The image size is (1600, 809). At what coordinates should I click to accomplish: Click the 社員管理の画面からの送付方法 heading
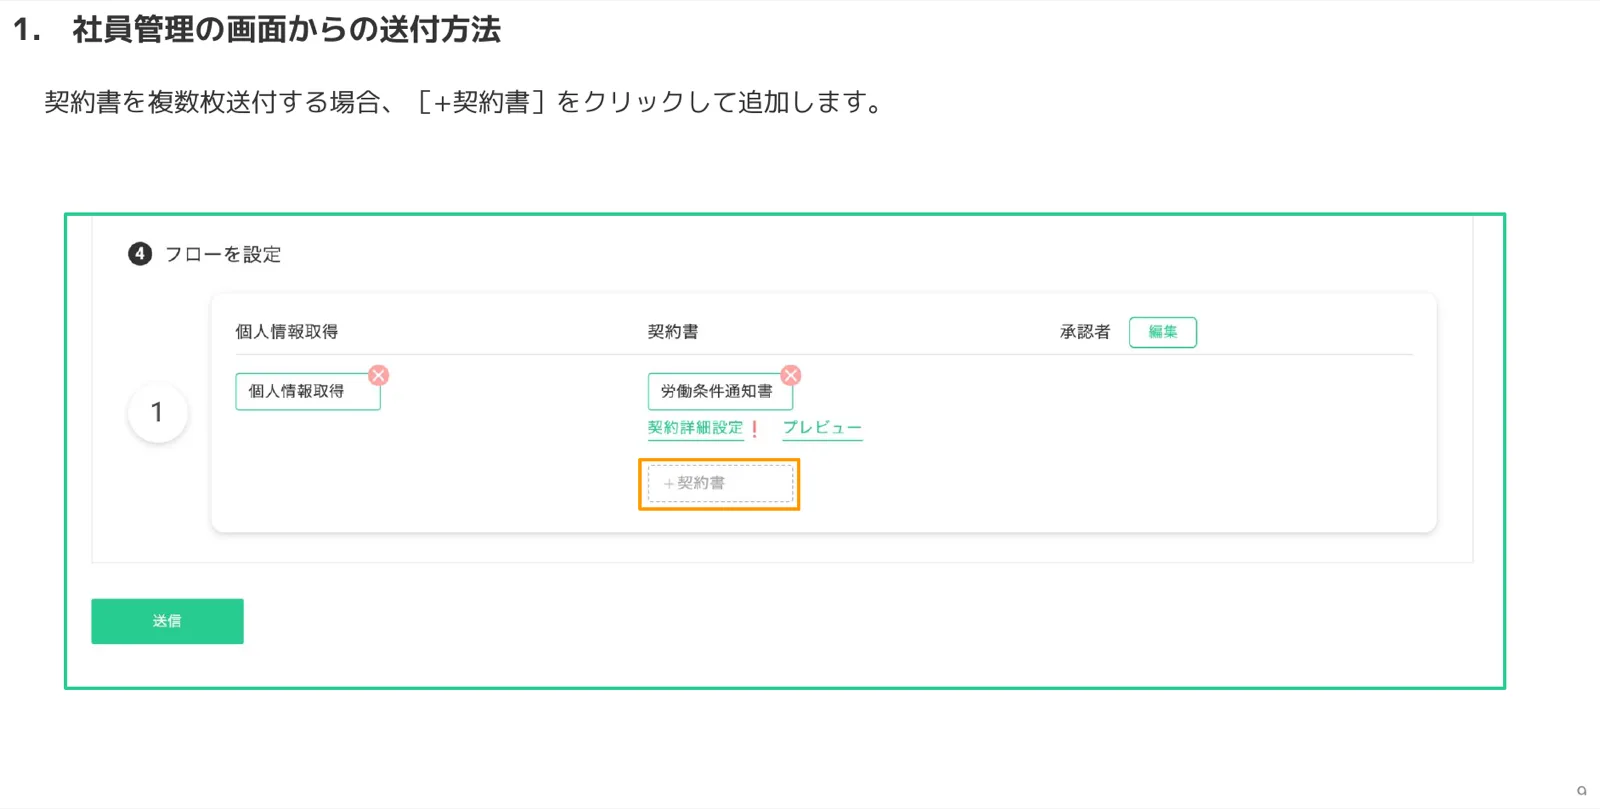[286, 29]
